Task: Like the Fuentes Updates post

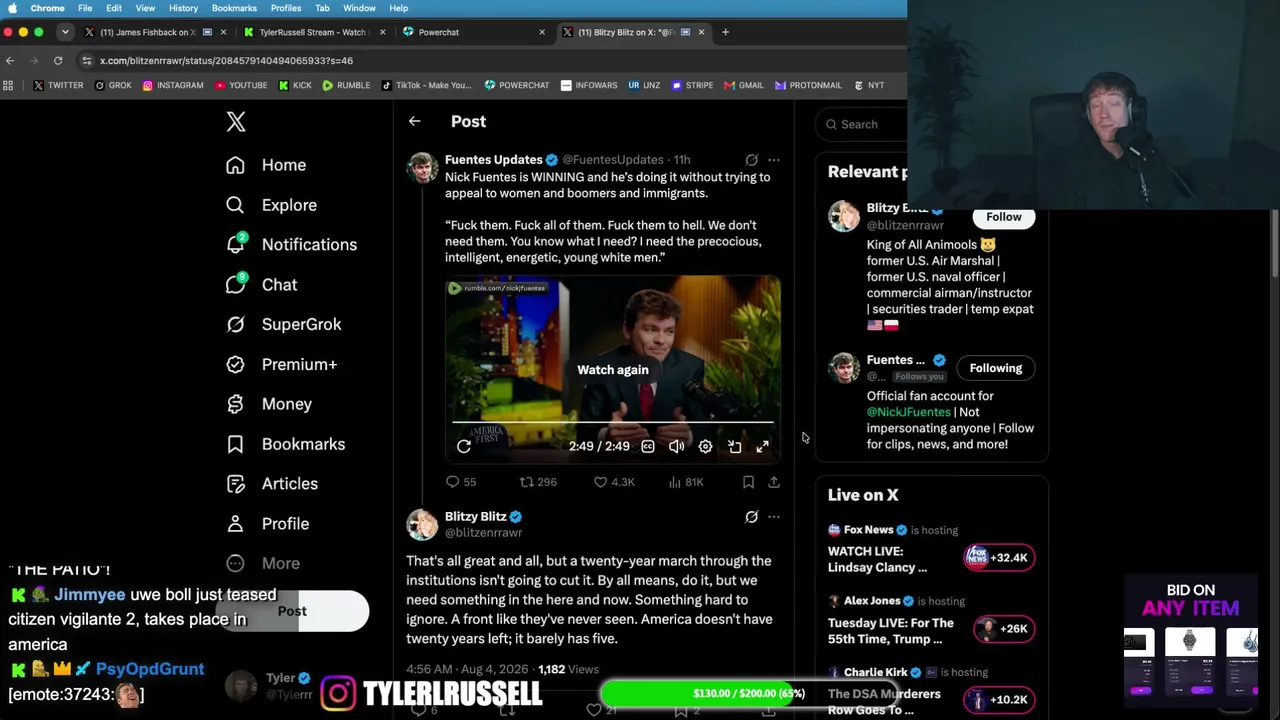Action: coord(614,482)
